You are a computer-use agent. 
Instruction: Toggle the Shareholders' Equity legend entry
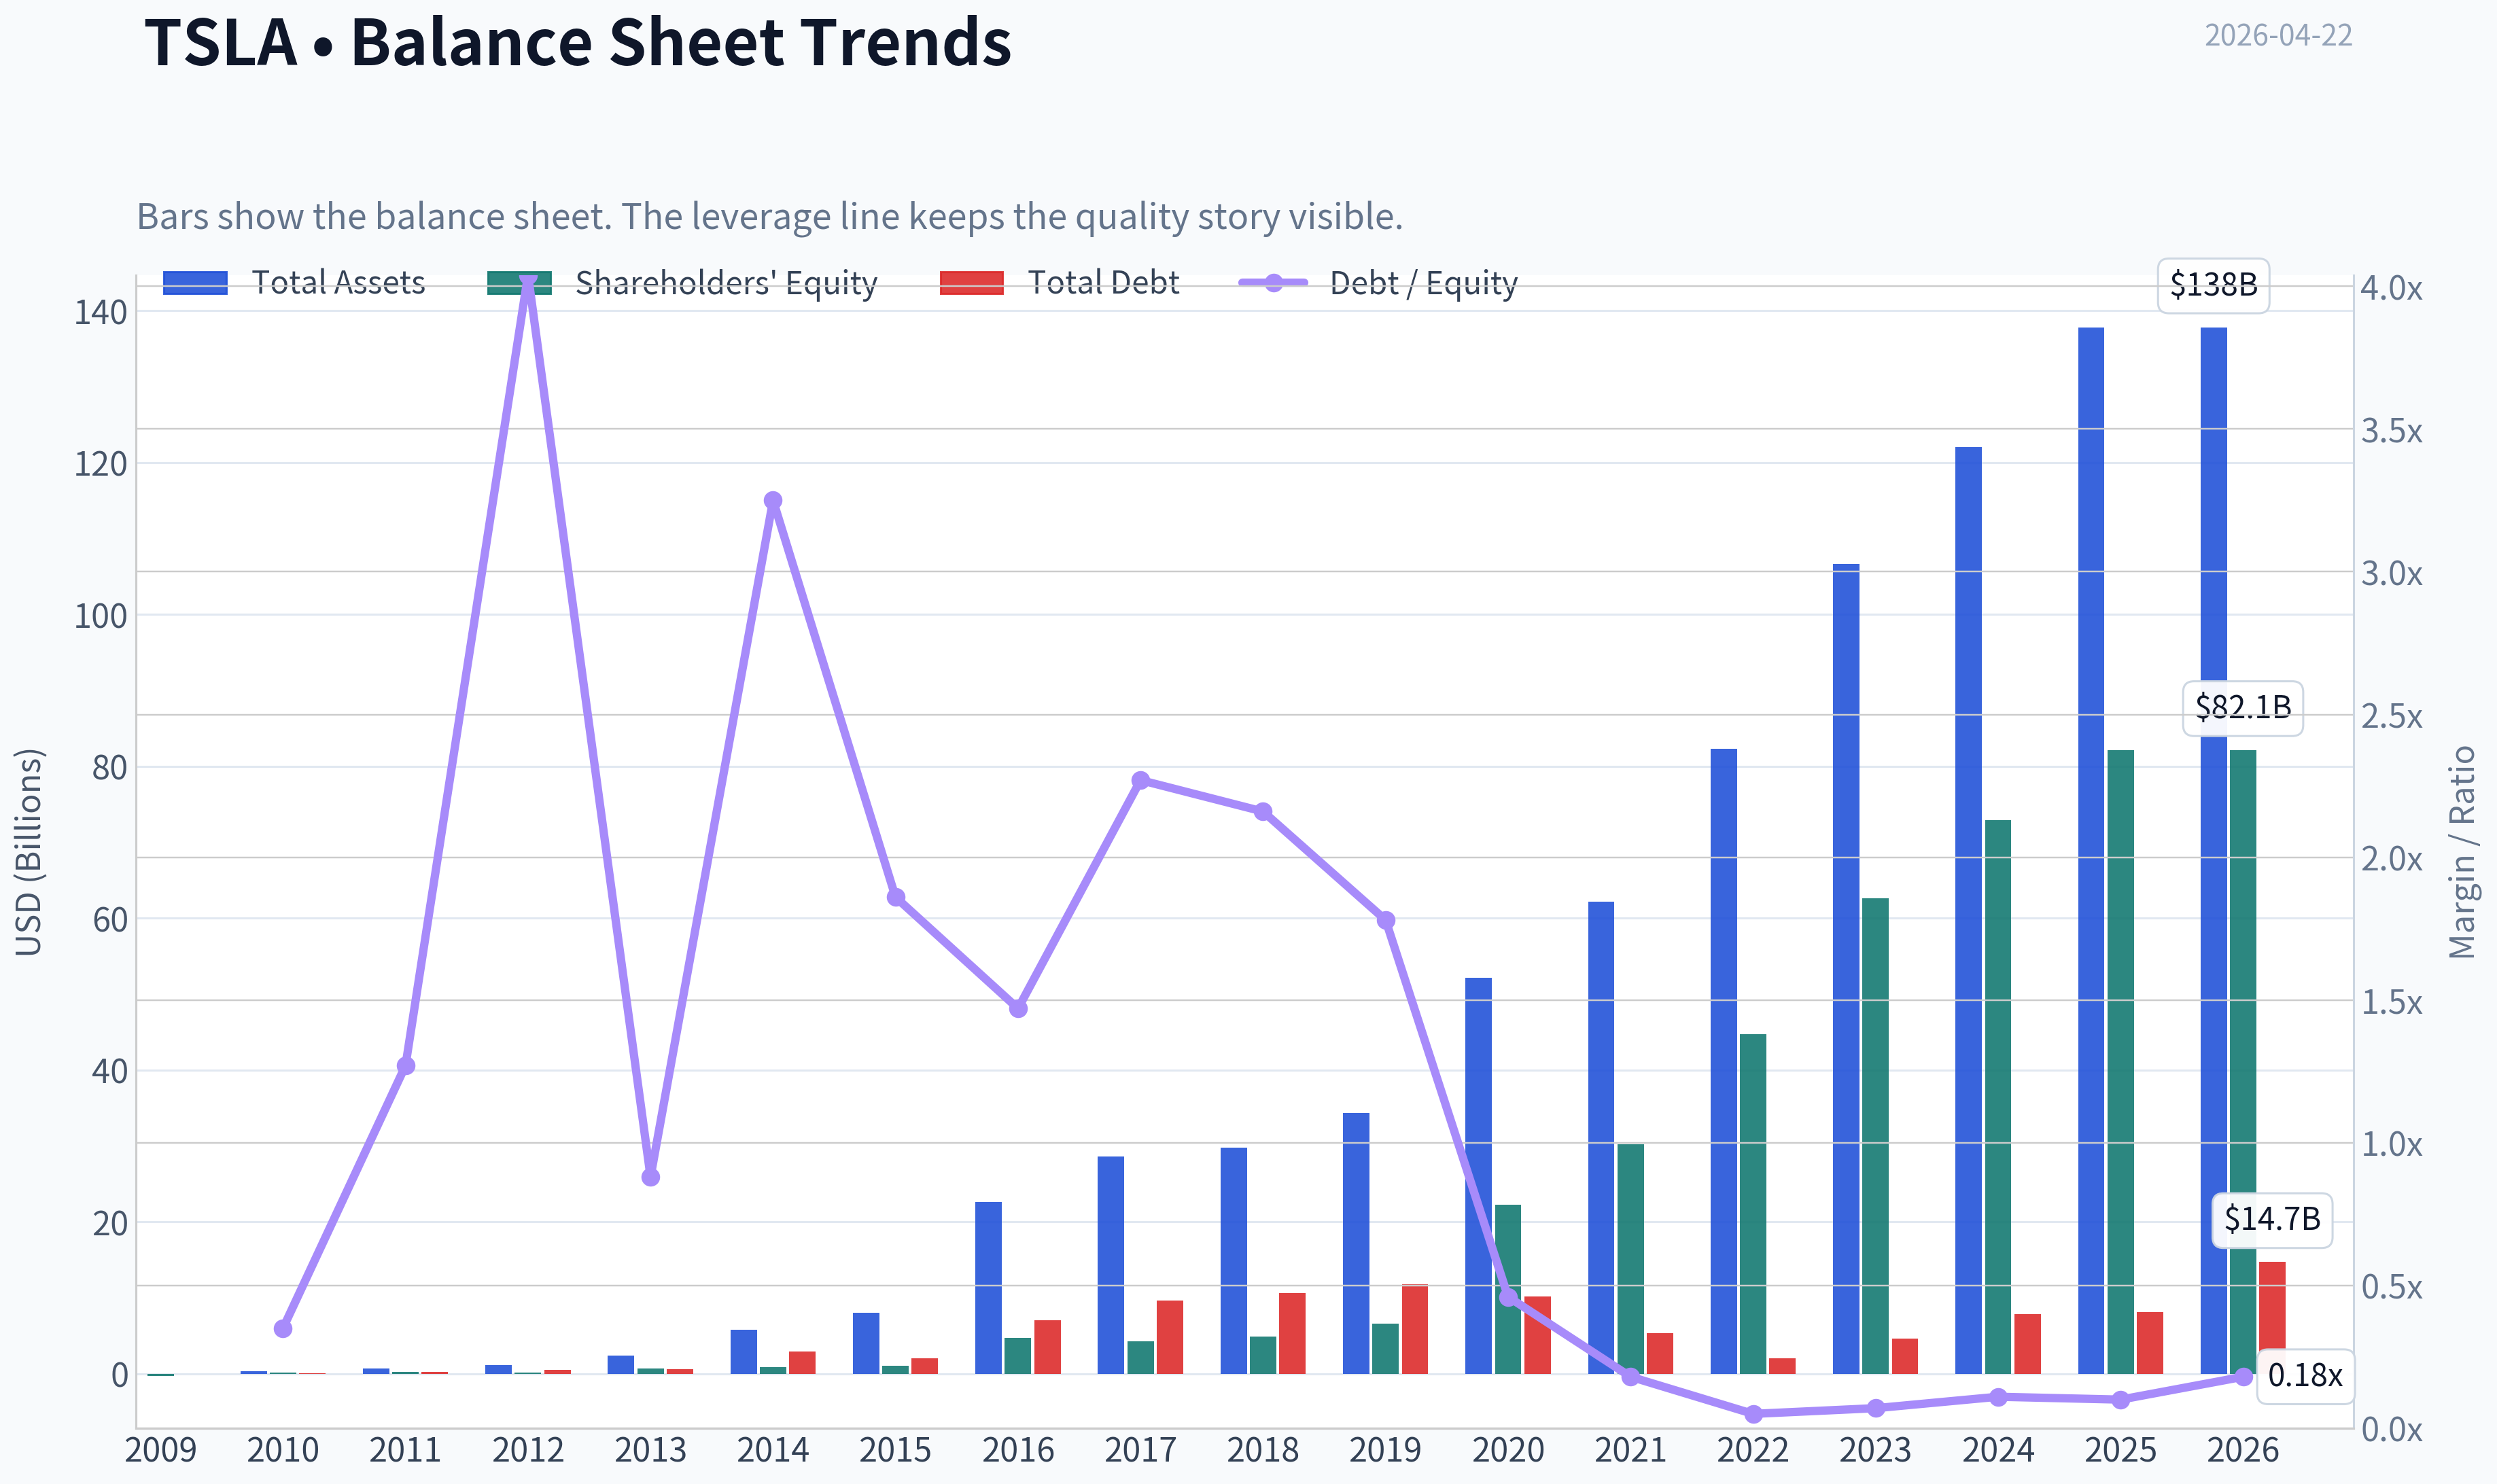pyautogui.click(x=682, y=283)
